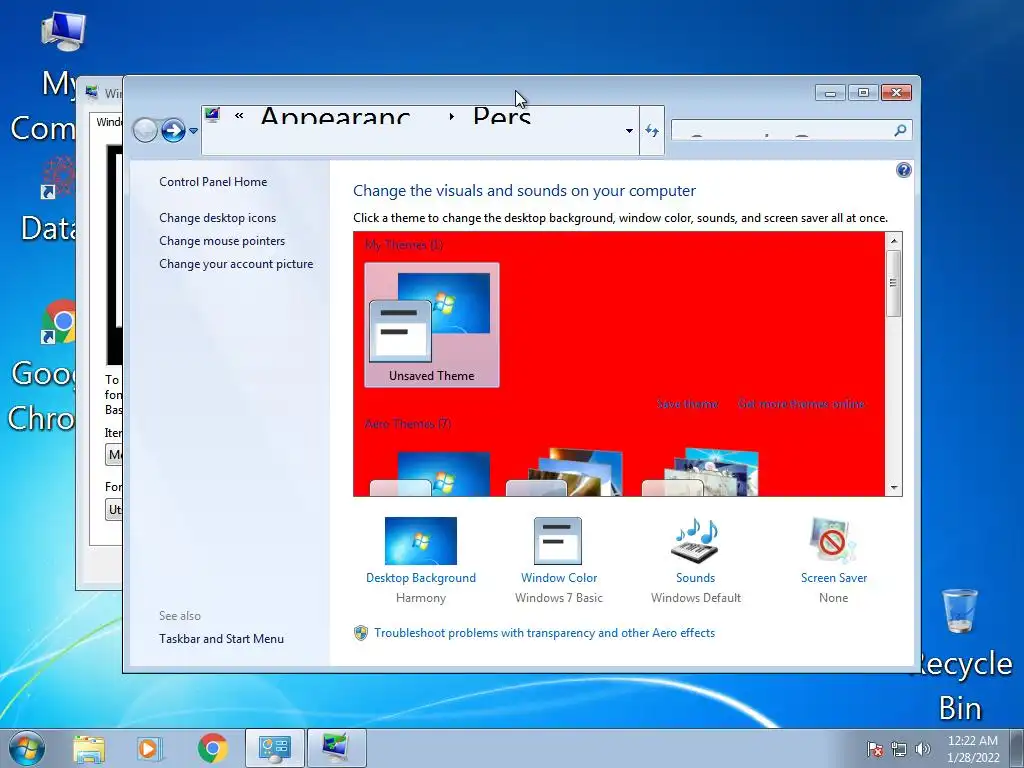The height and width of the screenshot is (768, 1024).
Task: Open the recent pages dropdown arrow
Action: tap(193, 131)
